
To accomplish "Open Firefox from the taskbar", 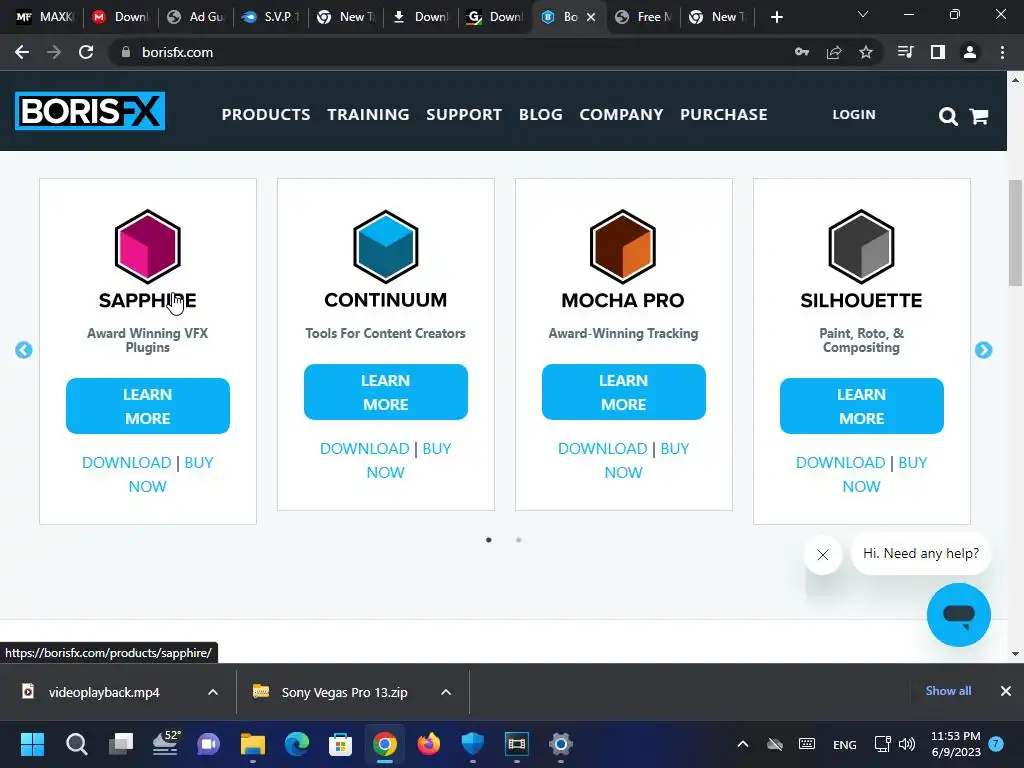I will [x=428, y=744].
